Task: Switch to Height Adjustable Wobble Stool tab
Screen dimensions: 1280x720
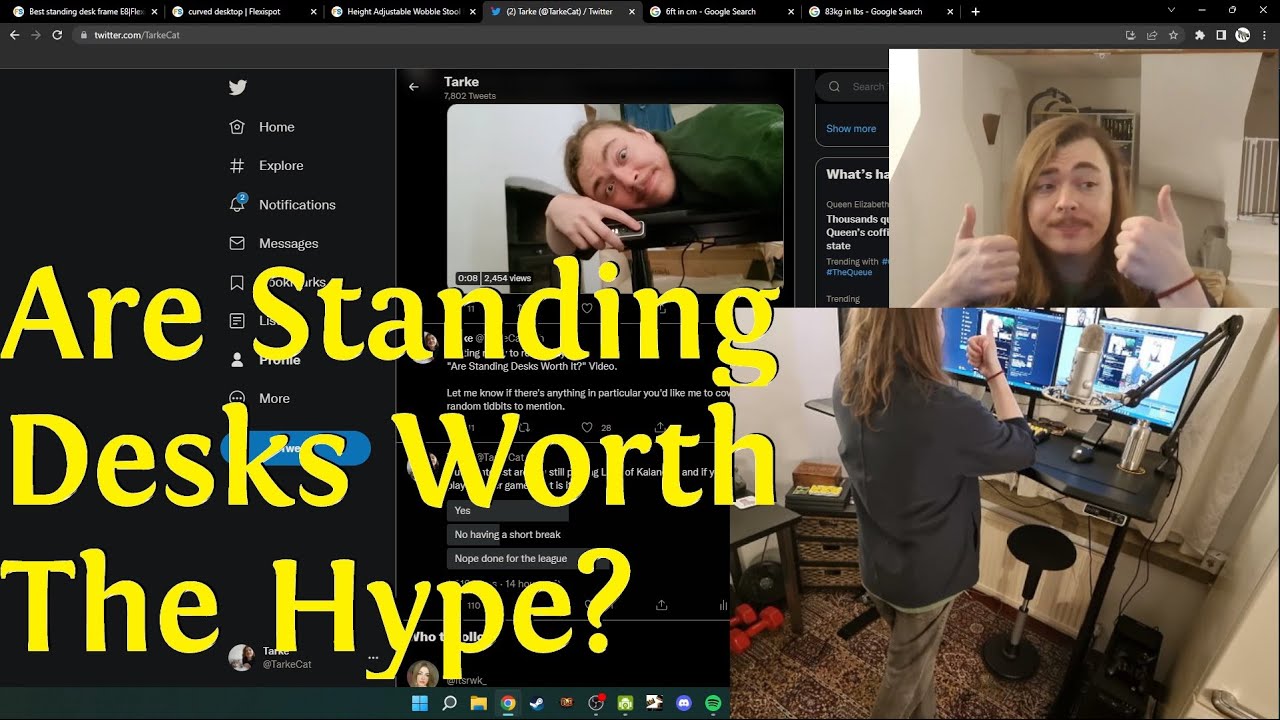Action: (x=402, y=12)
